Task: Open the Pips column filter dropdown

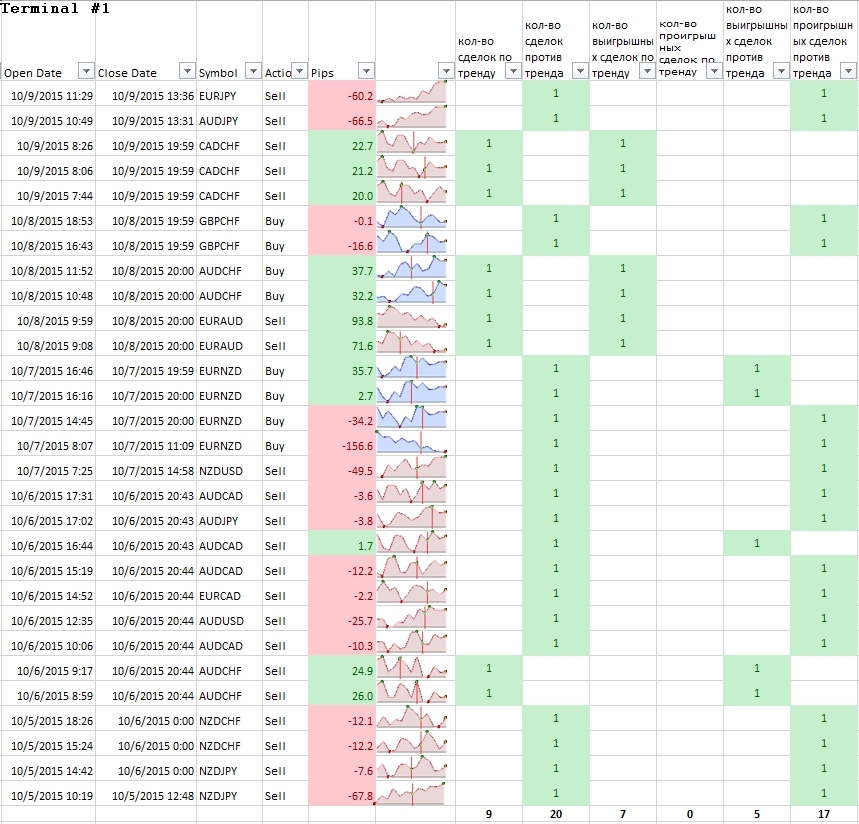Action: 366,71
